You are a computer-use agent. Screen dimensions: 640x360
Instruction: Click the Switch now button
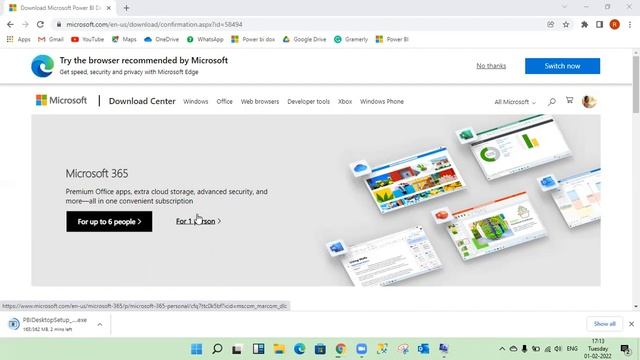pos(562,66)
